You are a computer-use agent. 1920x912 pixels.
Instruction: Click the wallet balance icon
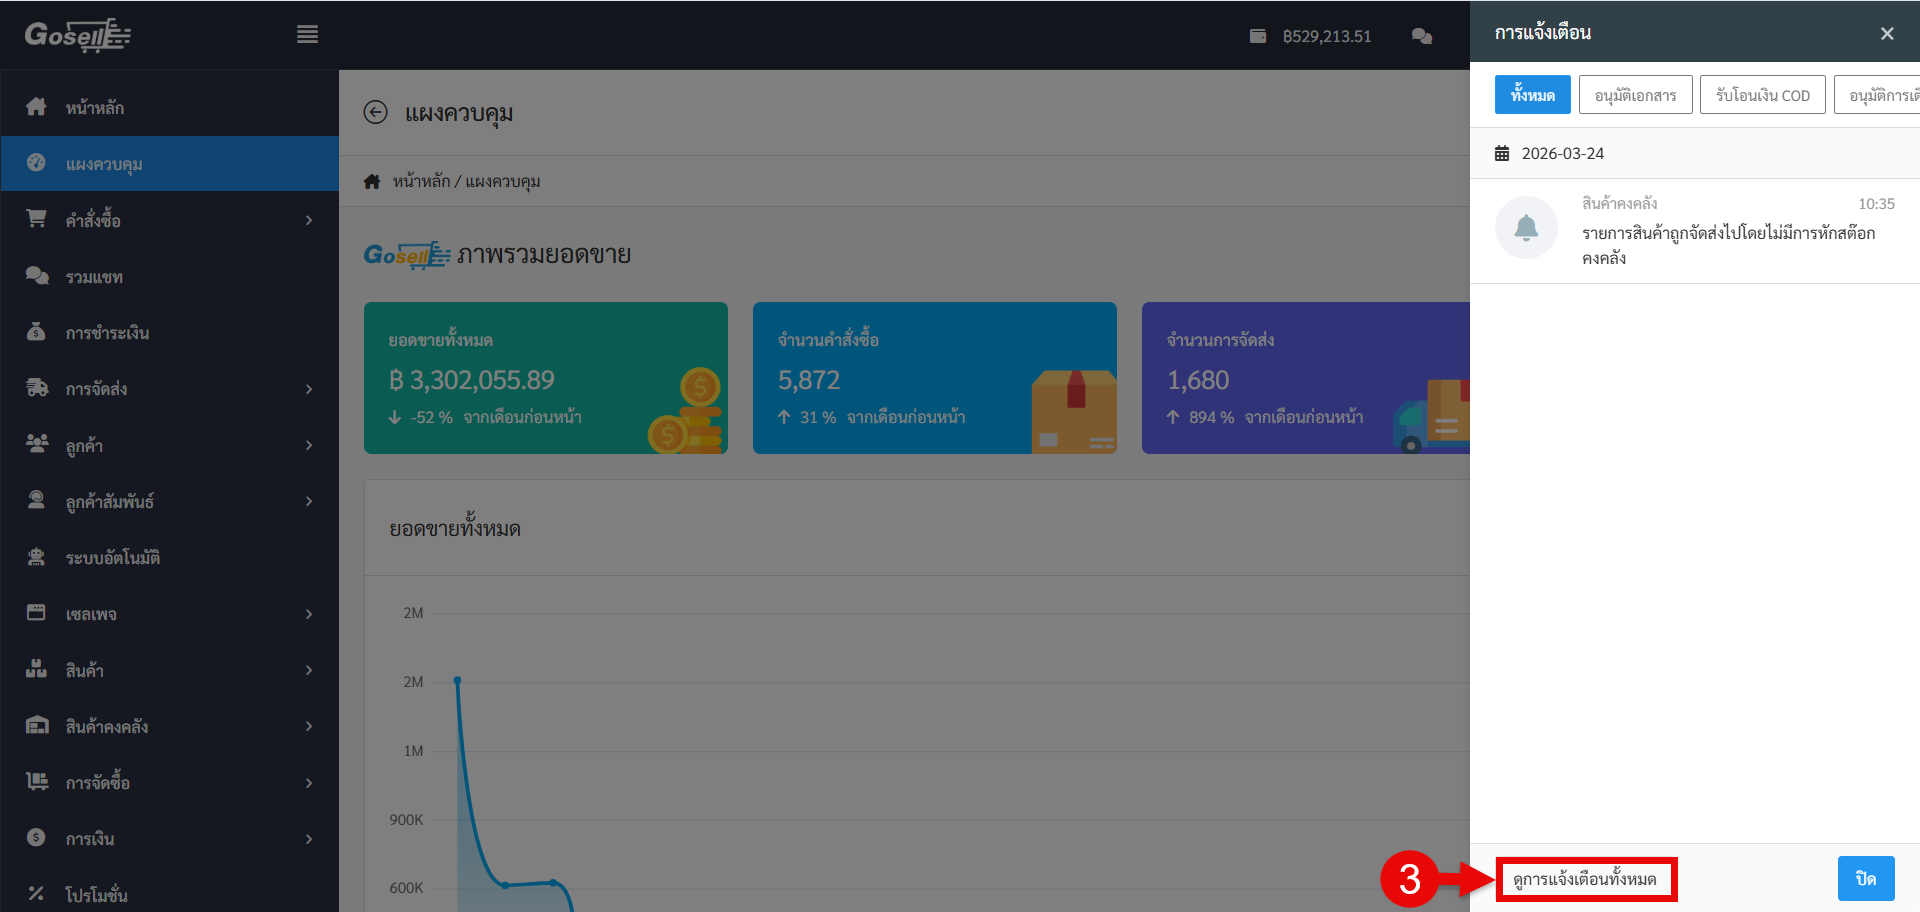point(1257,36)
